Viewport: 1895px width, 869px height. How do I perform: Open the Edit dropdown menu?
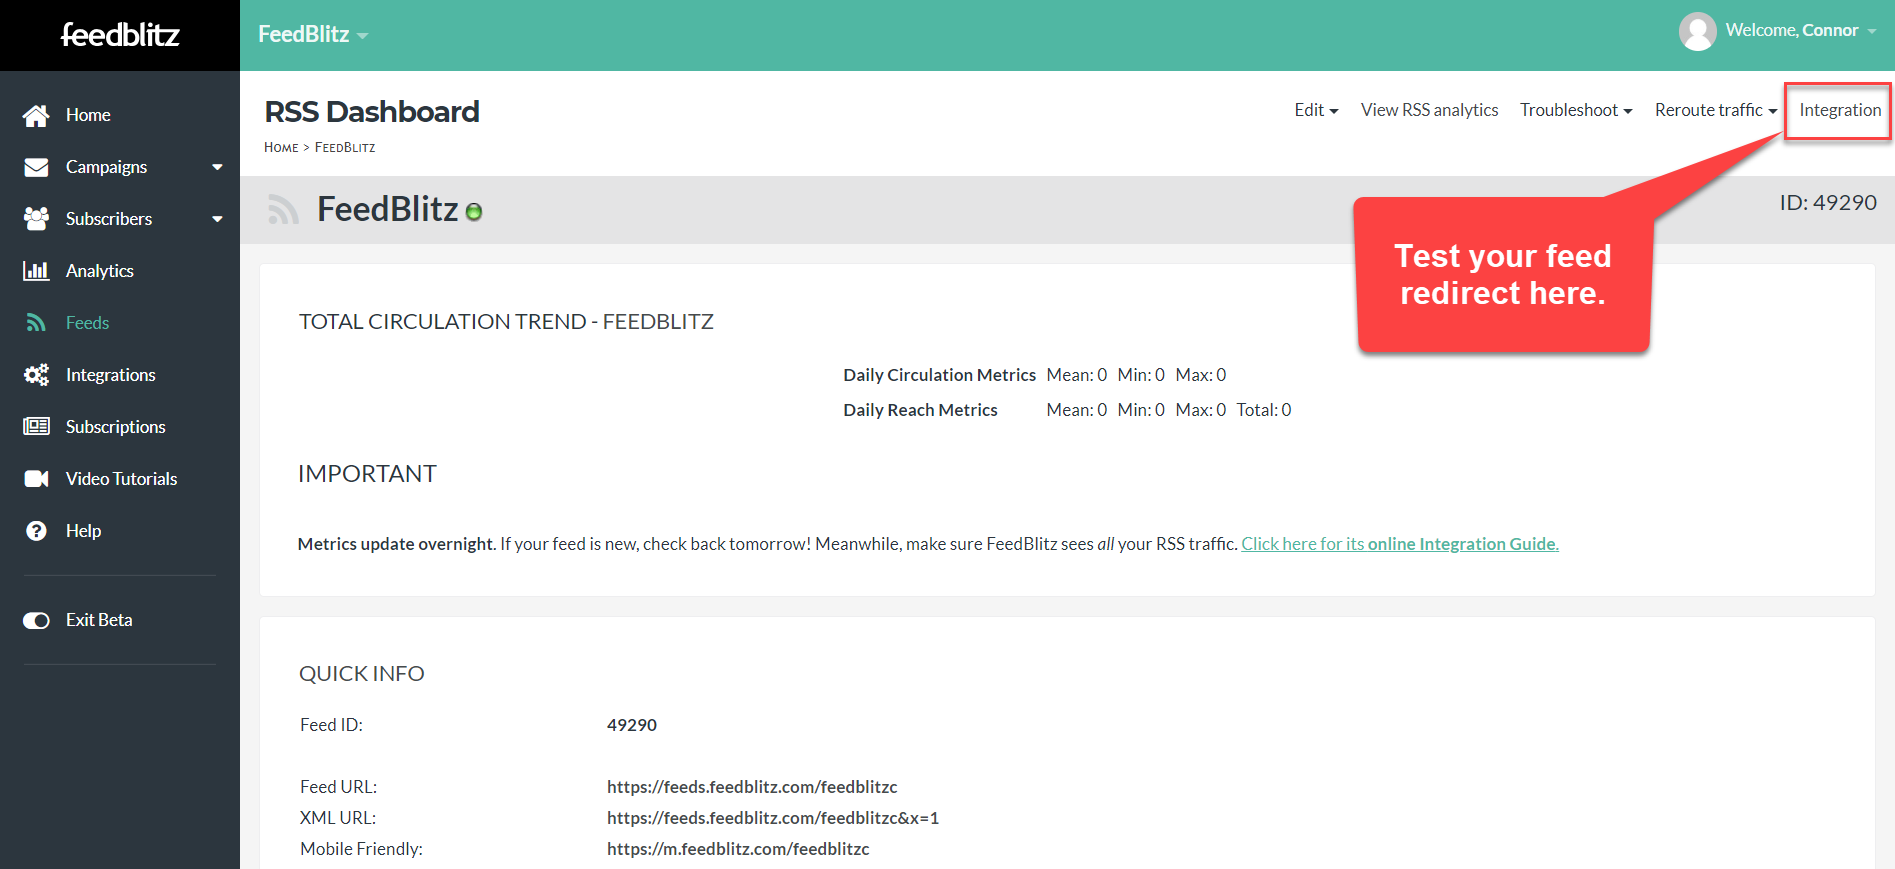click(1316, 110)
